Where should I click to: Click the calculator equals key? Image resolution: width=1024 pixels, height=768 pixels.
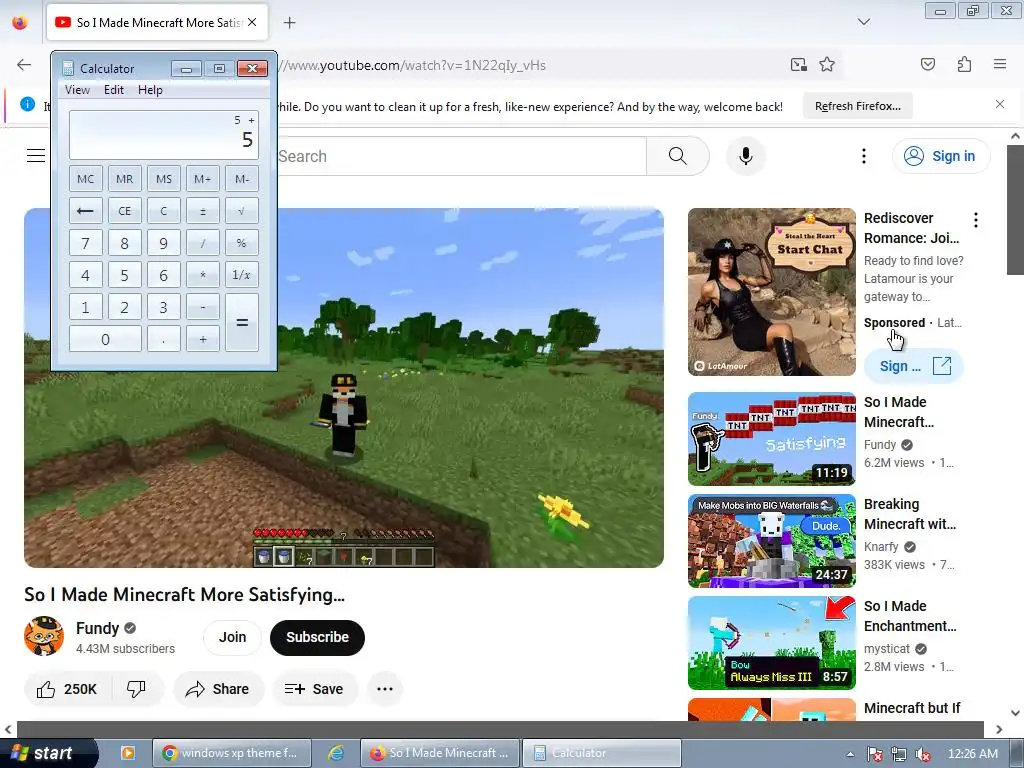point(242,323)
